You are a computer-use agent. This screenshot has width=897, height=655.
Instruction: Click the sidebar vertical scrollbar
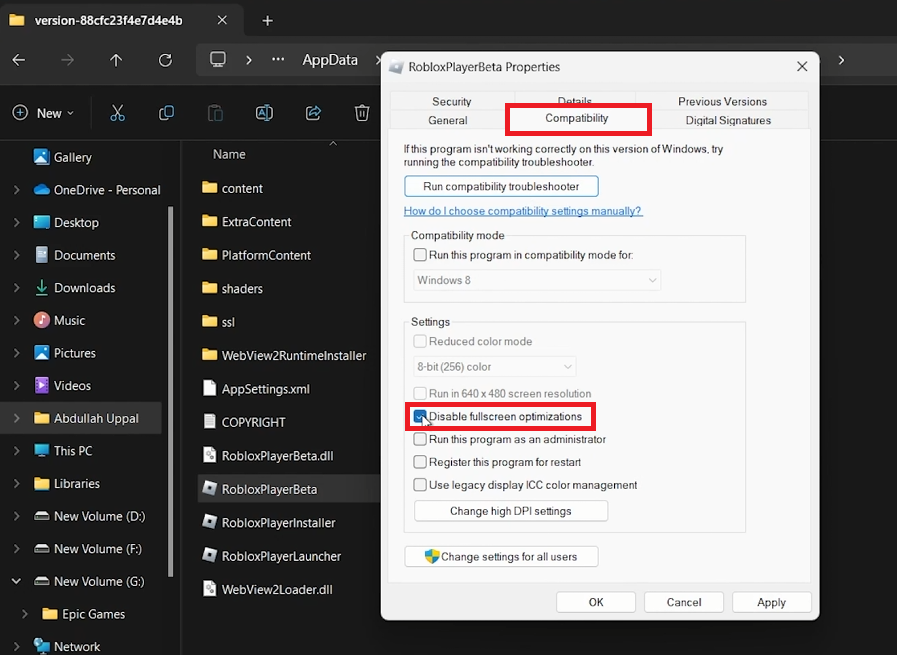coord(170,391)
